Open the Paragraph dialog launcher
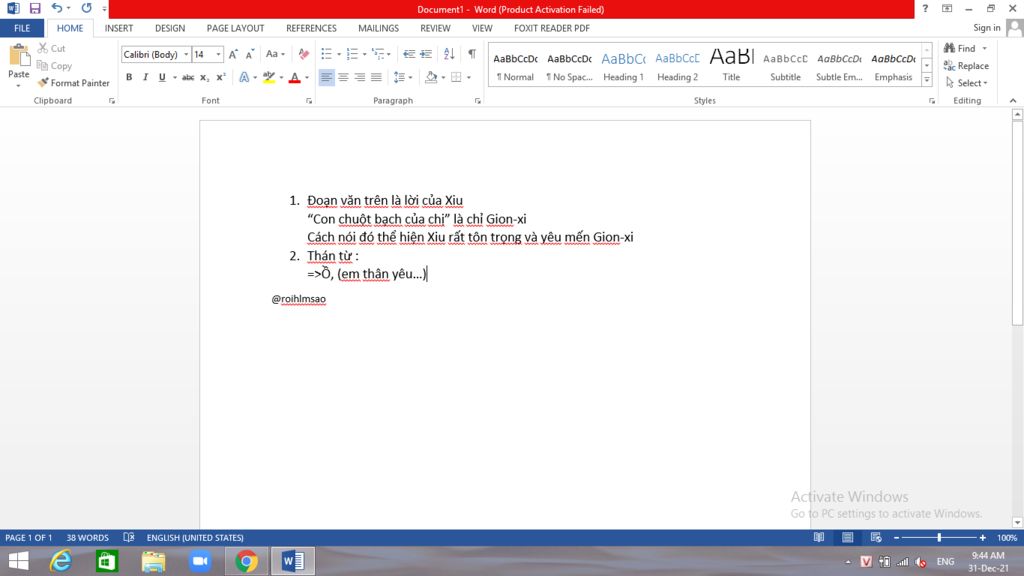Screen dimensions: 1024x576 (x=477, y=101)
